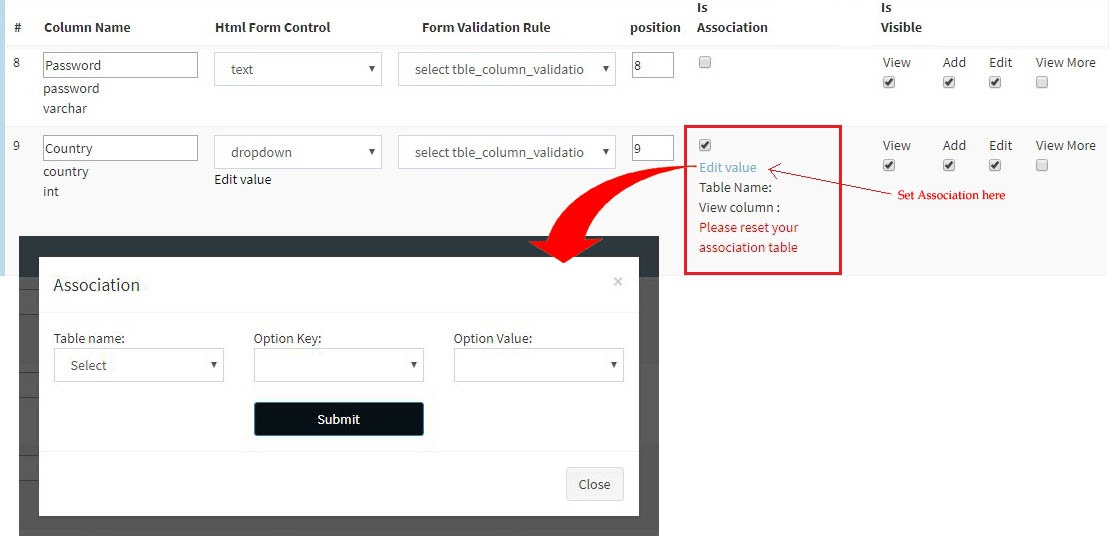Expand the Option Value dropdown
This screenshot has width=1110, height=546.
[x=538, y=365]
